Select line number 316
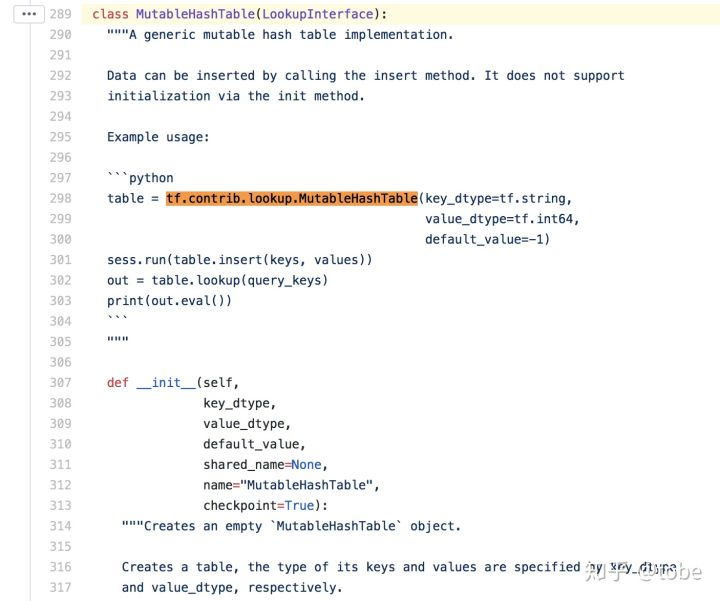 (x=61, y=567)
